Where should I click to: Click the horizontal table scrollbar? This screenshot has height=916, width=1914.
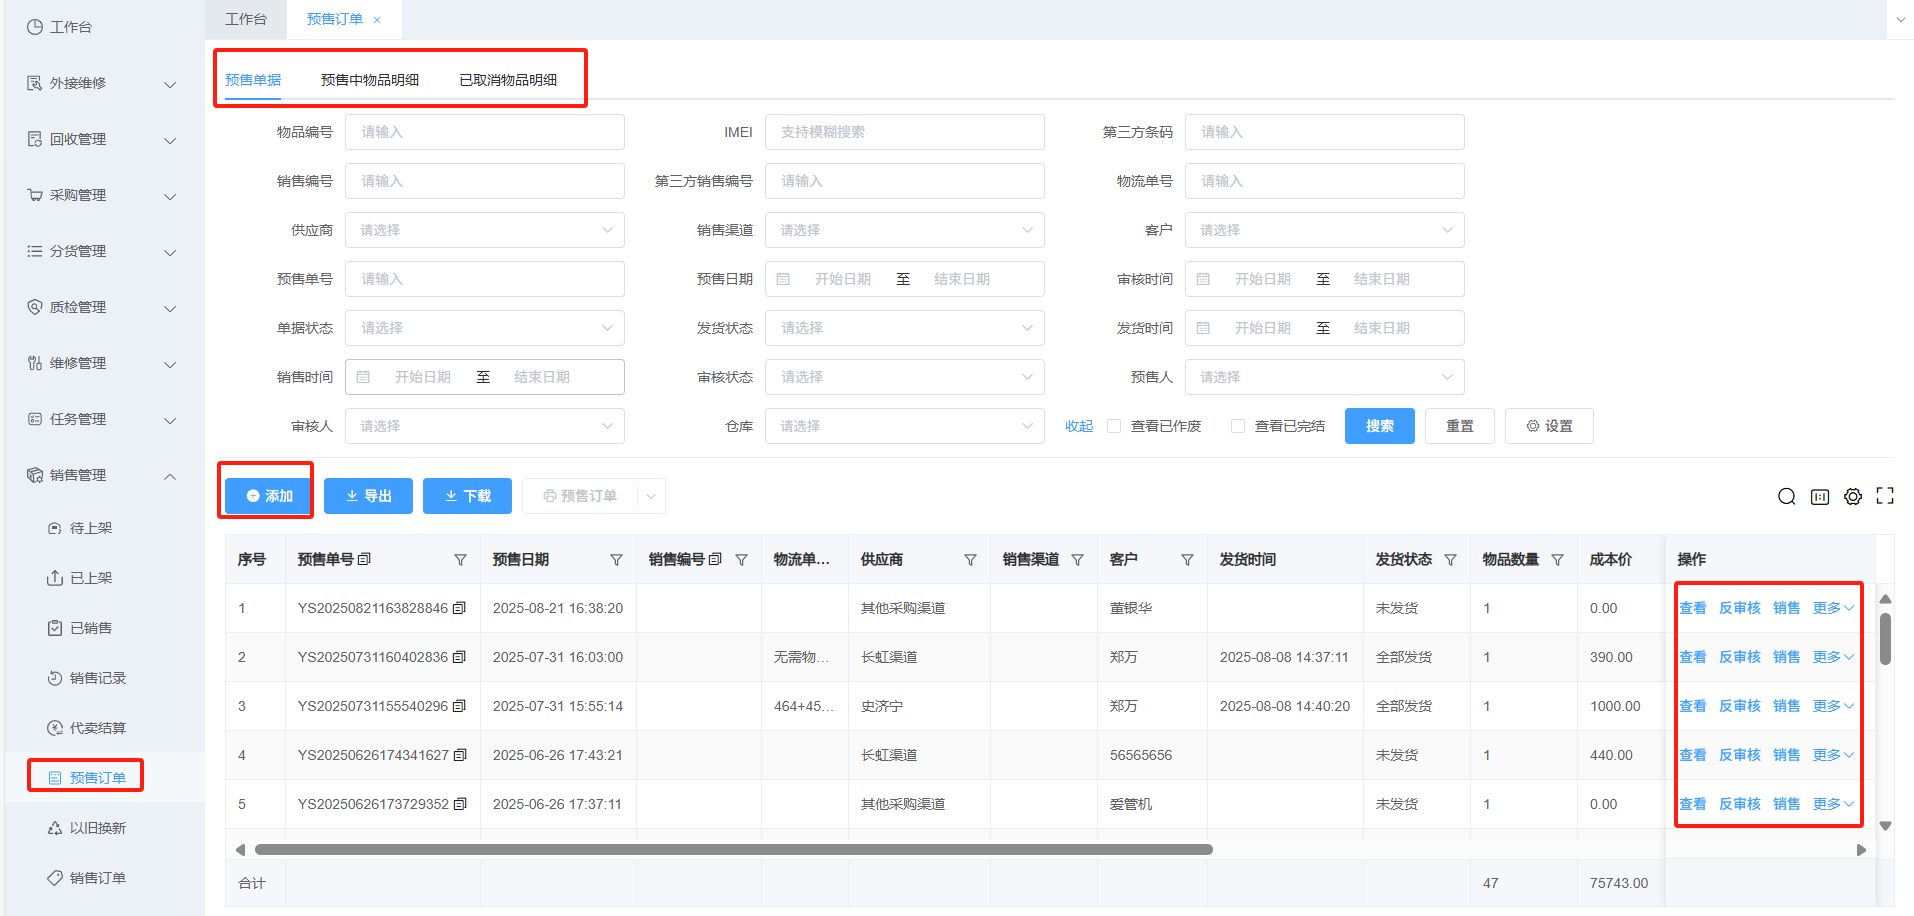point(733,850)
